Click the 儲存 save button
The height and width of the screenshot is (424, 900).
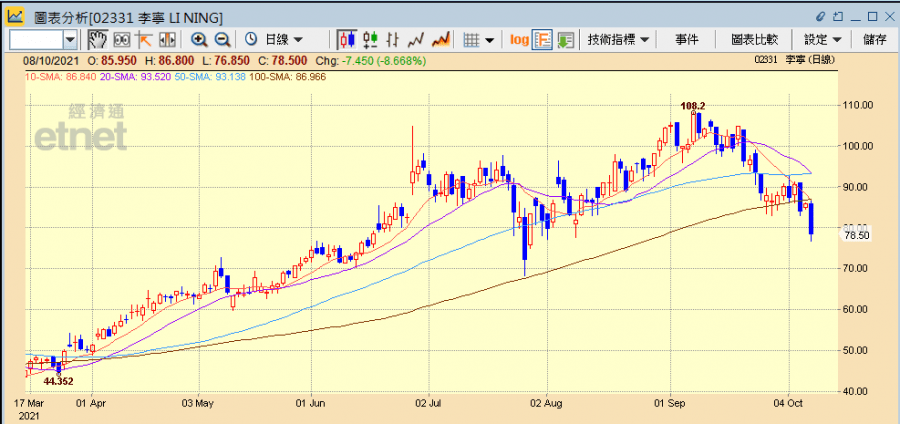coord(873,39)
